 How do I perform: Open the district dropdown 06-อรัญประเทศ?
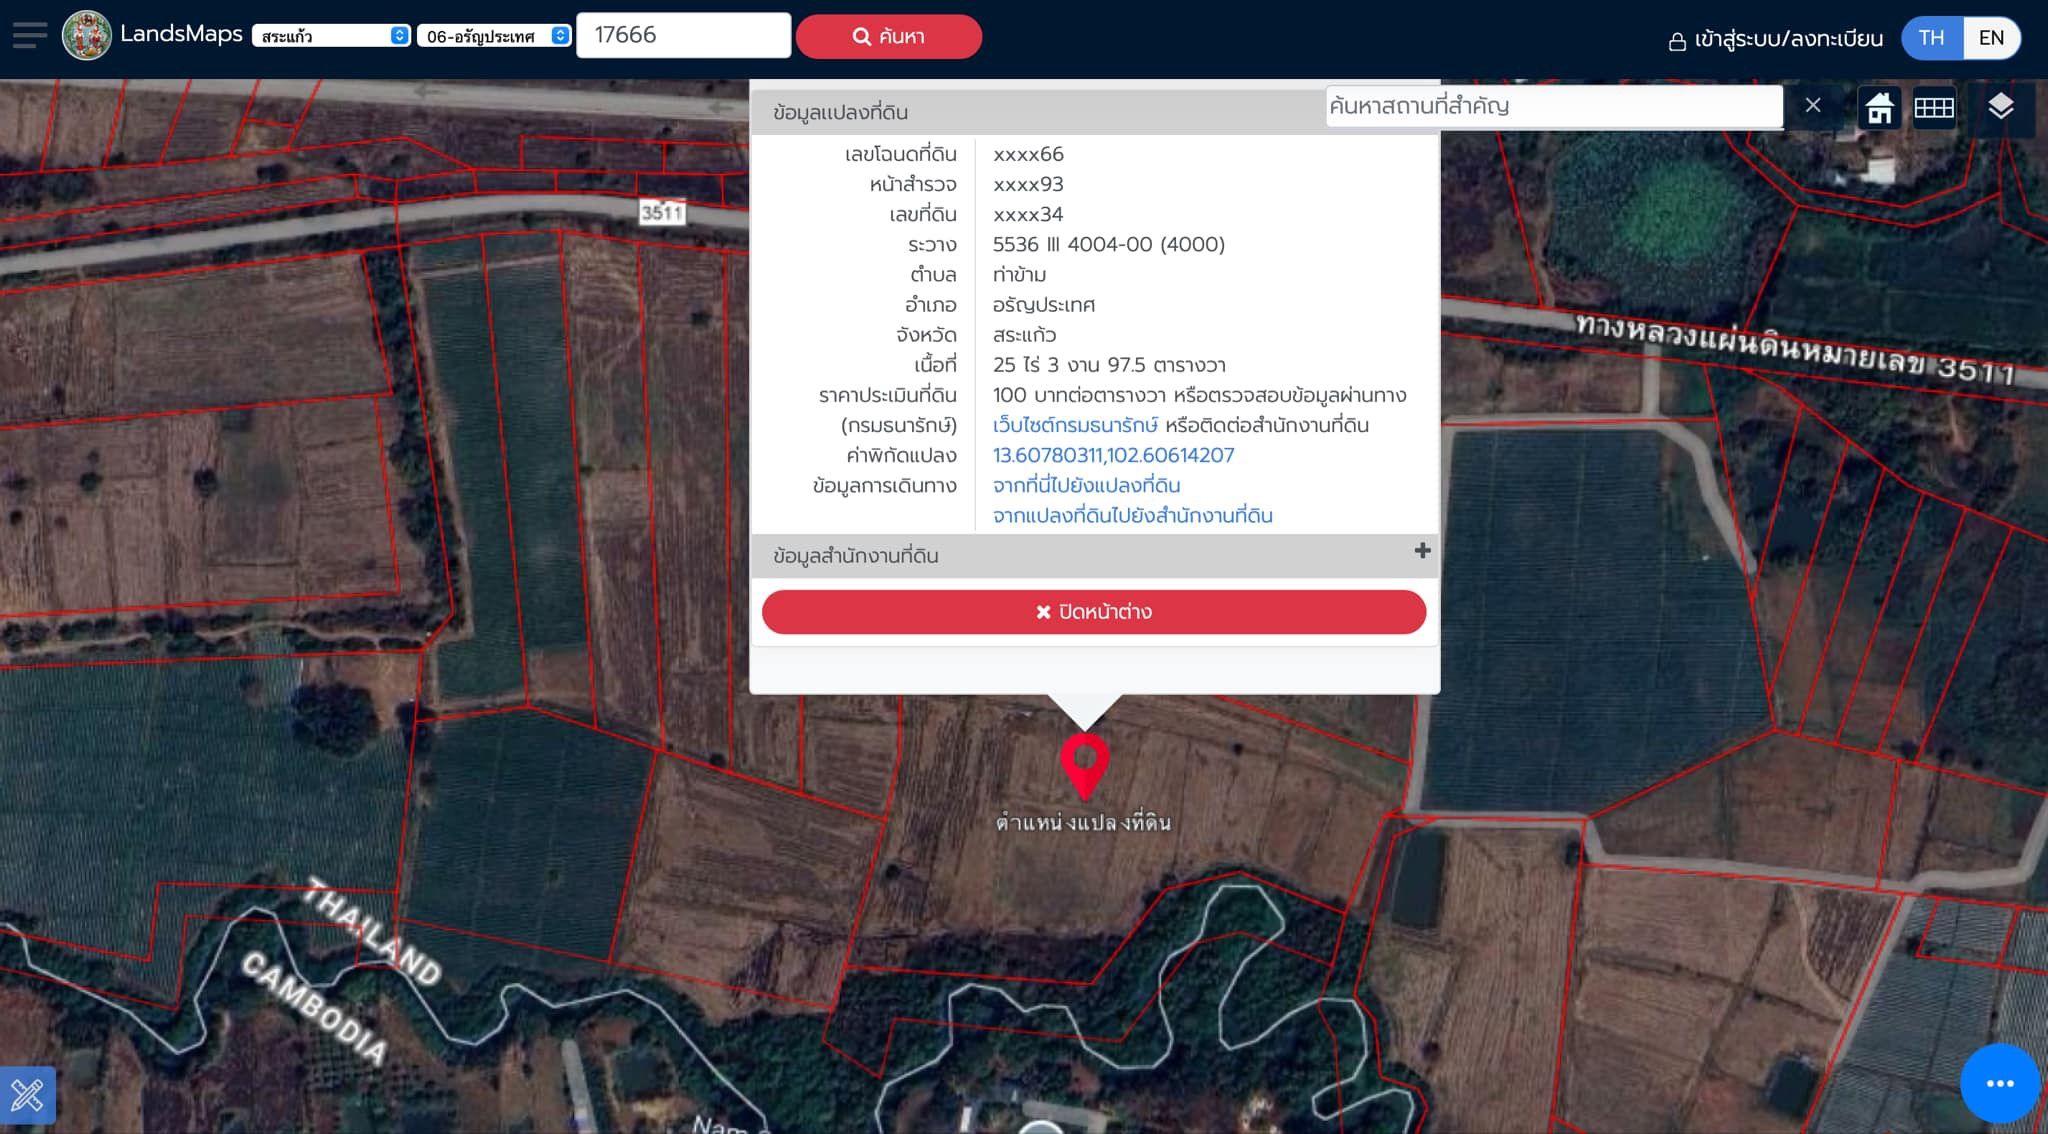pos(494,36)
